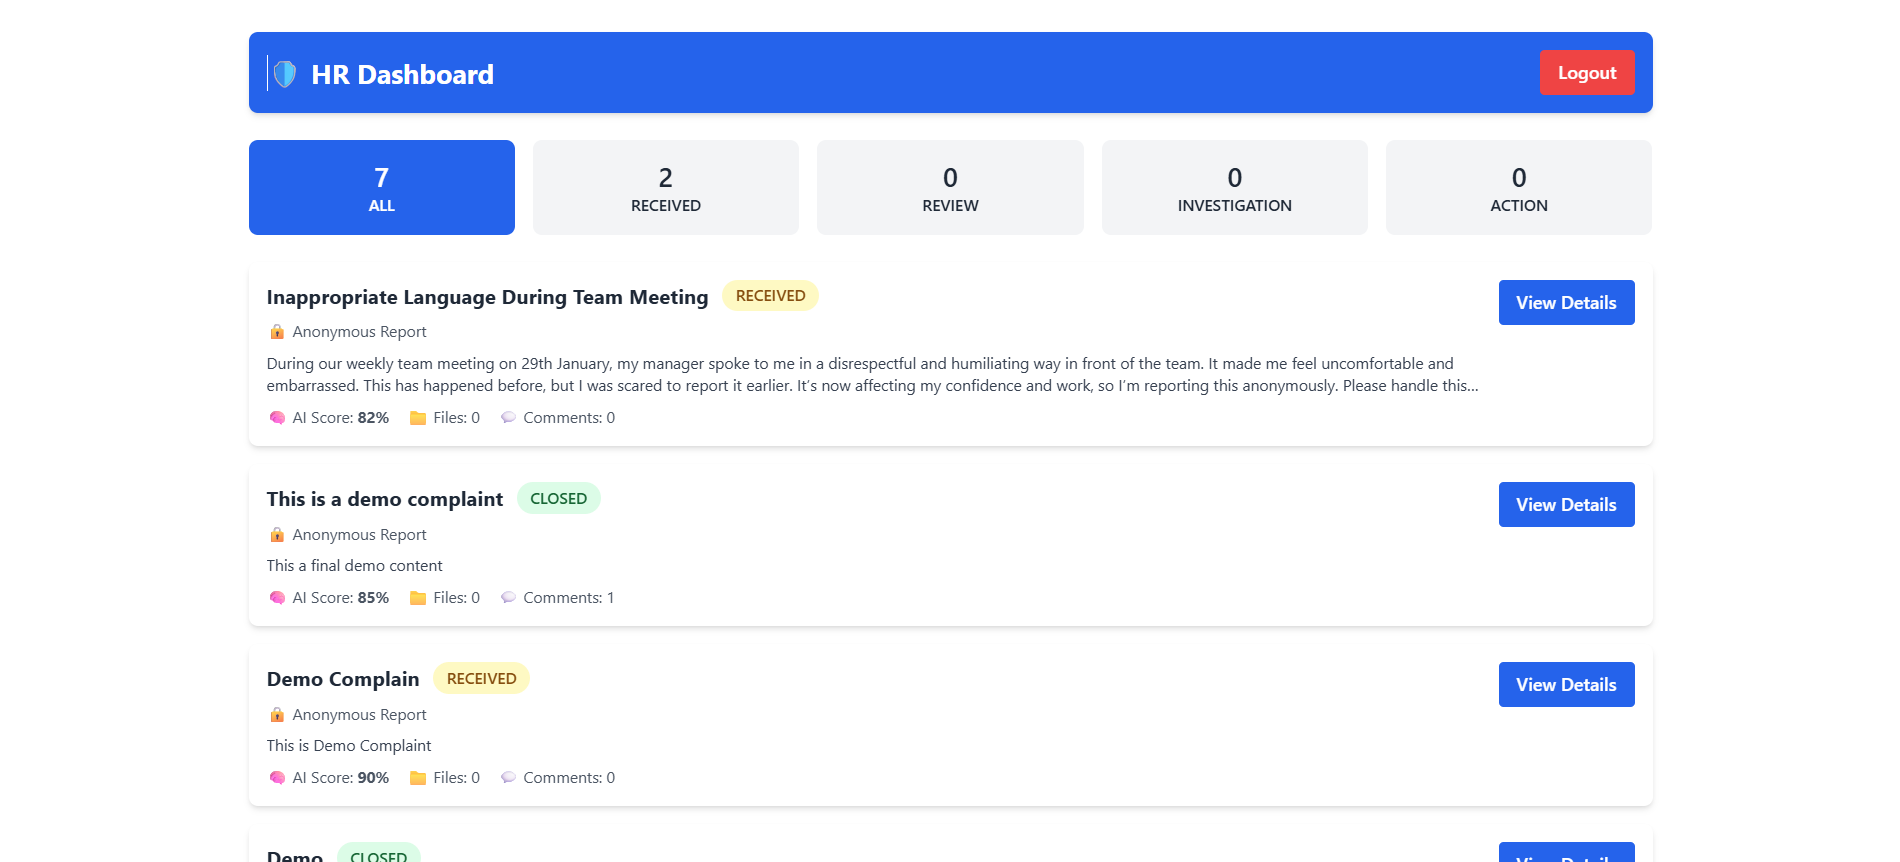Click CLOSED badge on This is a demo complaint
Viewport: 1900px width, 862px height.
[558, 498]
